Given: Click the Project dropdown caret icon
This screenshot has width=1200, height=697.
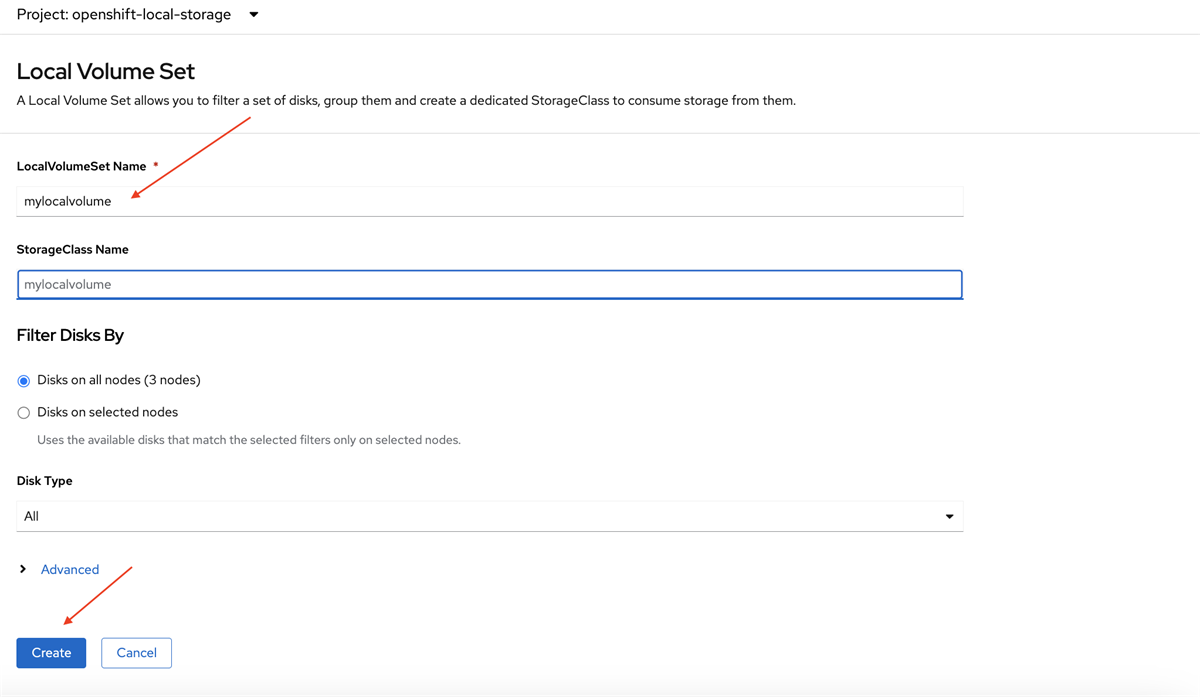Looking at the screenshot, I should [x=253, y=14].
